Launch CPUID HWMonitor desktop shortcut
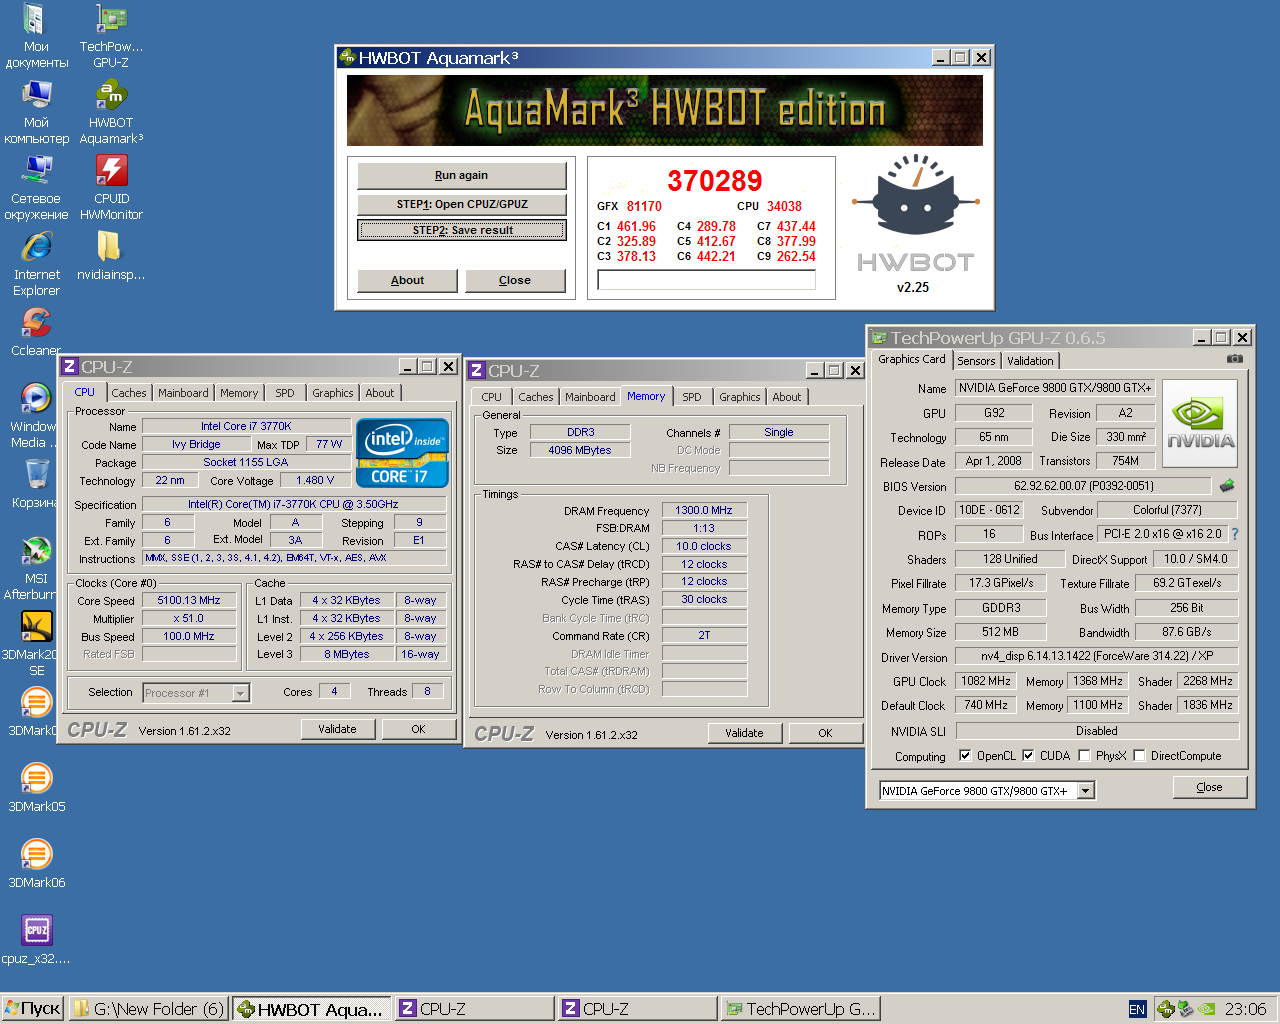 [111, 188]
